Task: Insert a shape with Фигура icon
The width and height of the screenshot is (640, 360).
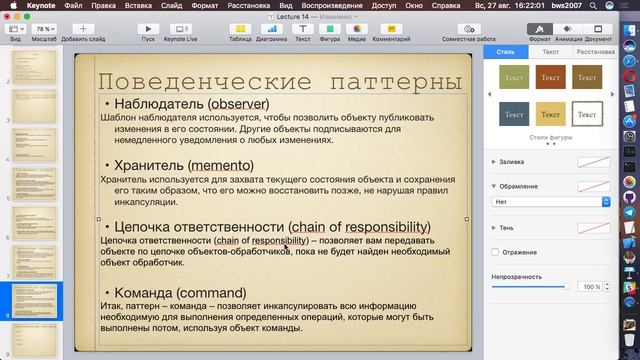Action: pyautogui.click(x=330, y=29)
